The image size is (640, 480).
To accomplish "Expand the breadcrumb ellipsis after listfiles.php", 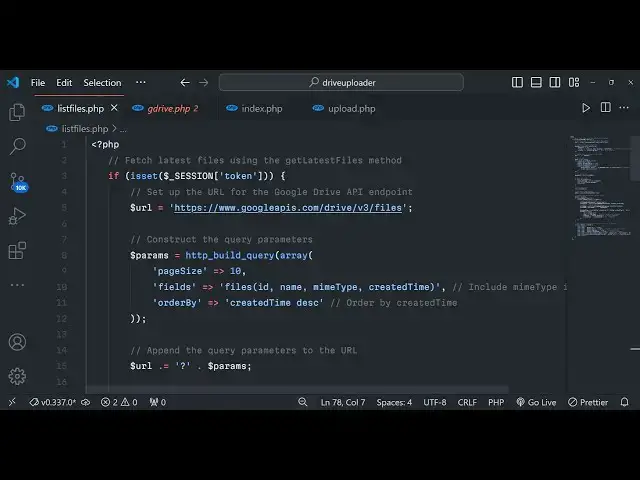I will (x=123, y=129).
